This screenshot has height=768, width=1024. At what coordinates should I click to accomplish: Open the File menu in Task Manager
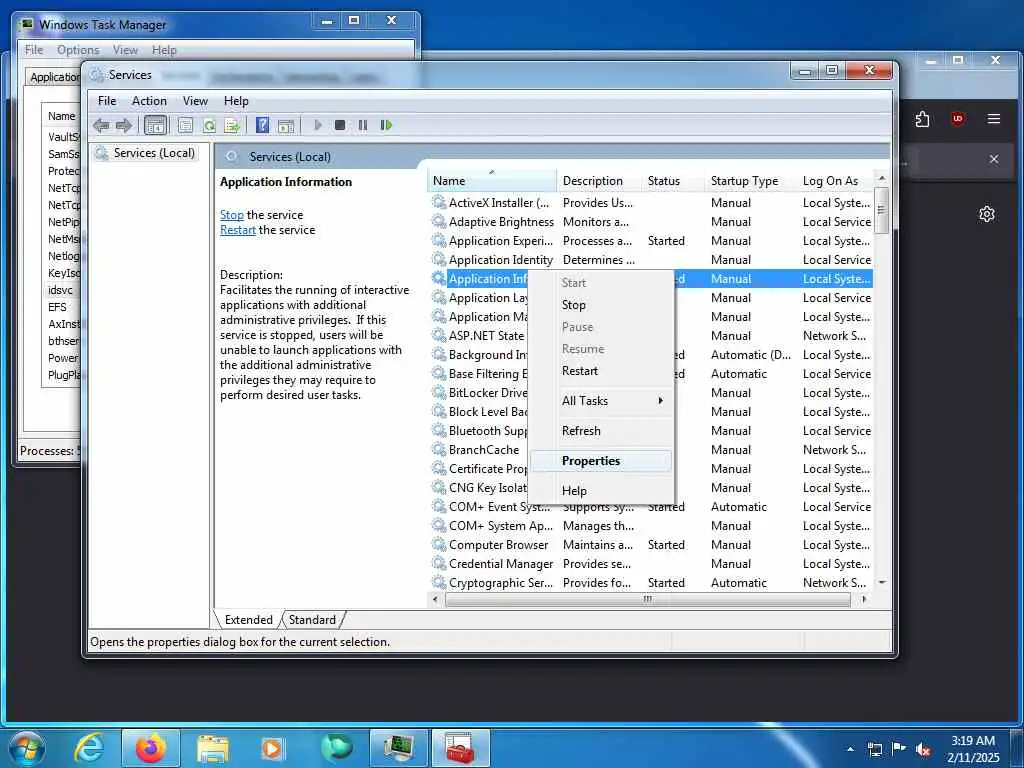(33, 50)
